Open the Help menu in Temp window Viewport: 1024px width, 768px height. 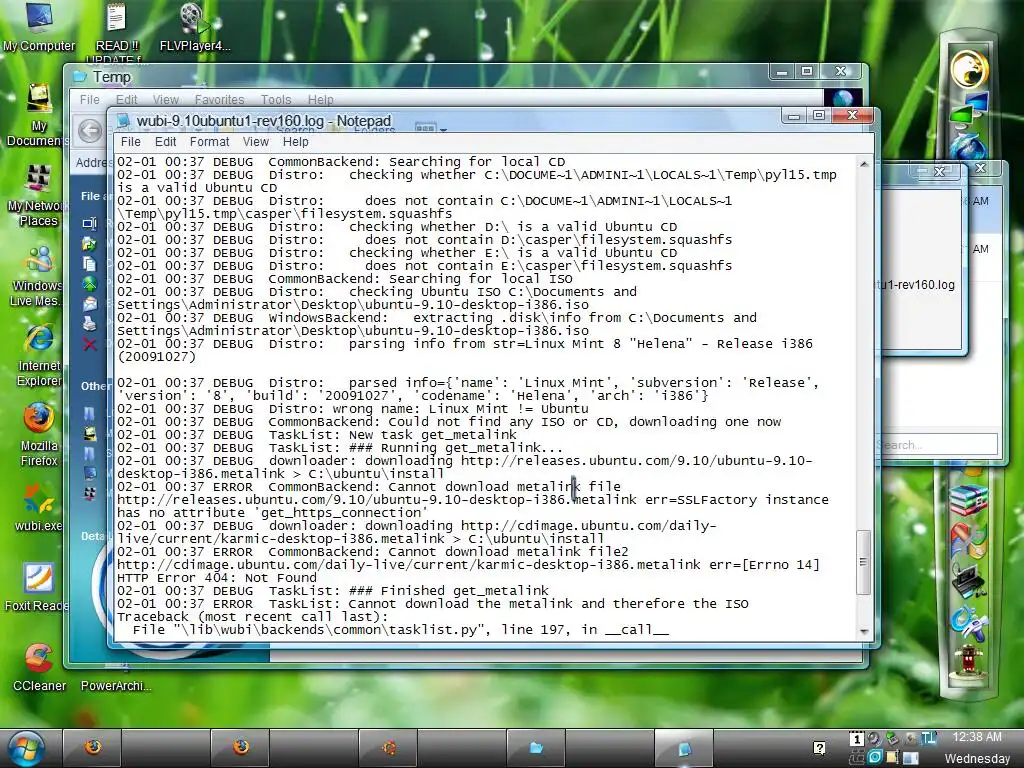point(320,99)
